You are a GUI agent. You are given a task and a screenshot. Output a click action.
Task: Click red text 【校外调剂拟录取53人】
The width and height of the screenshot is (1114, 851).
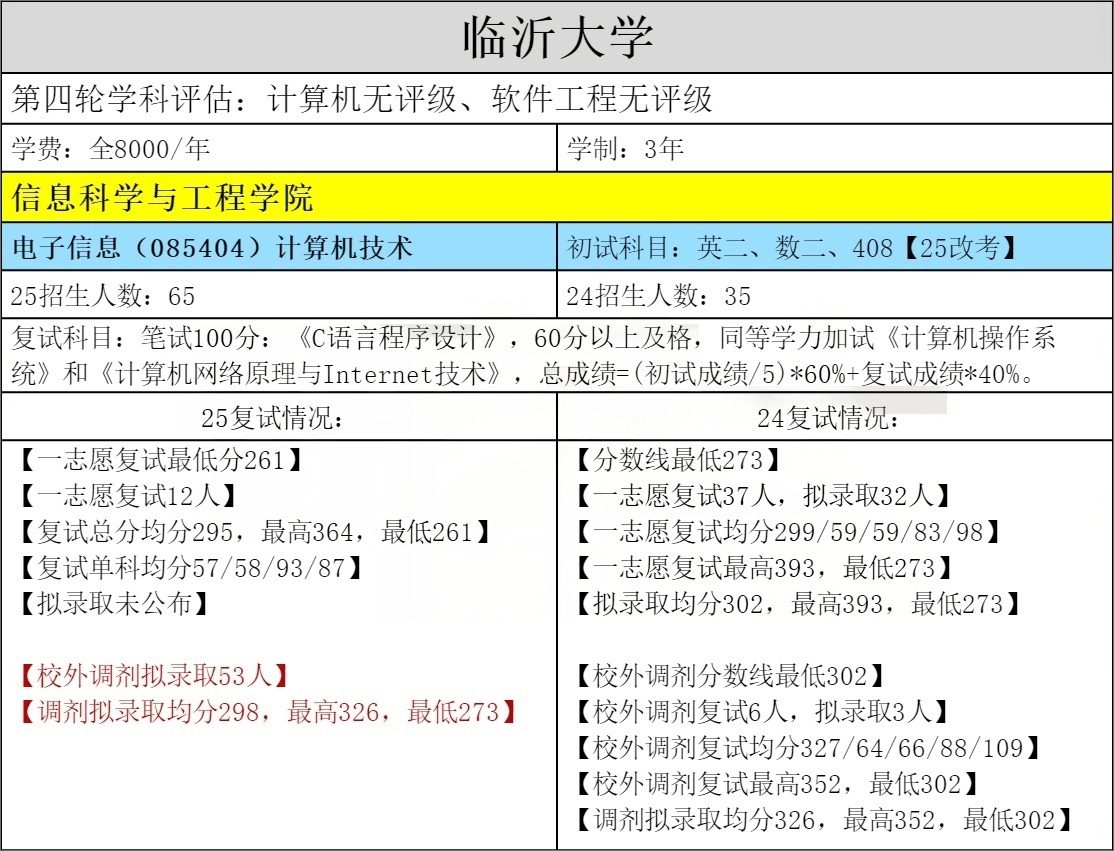153,676
